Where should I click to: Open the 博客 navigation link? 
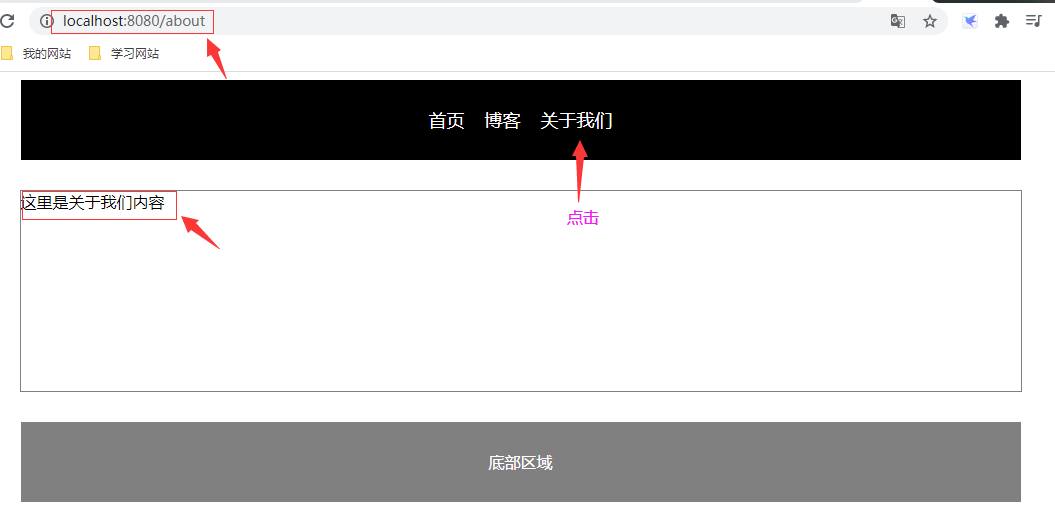pos(503,121)
